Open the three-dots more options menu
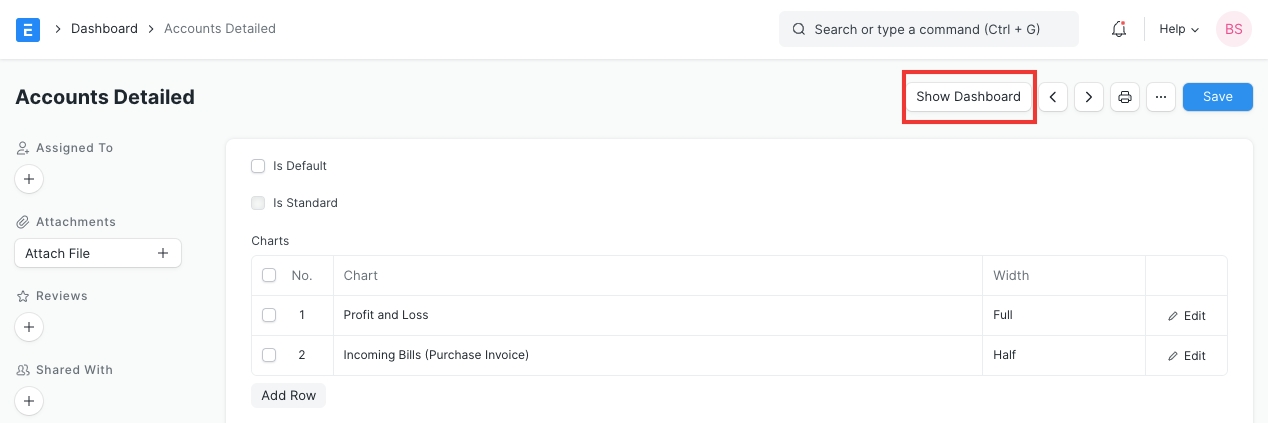The width and height of the screenshot is (1268, 423). tap(1160, 97)
